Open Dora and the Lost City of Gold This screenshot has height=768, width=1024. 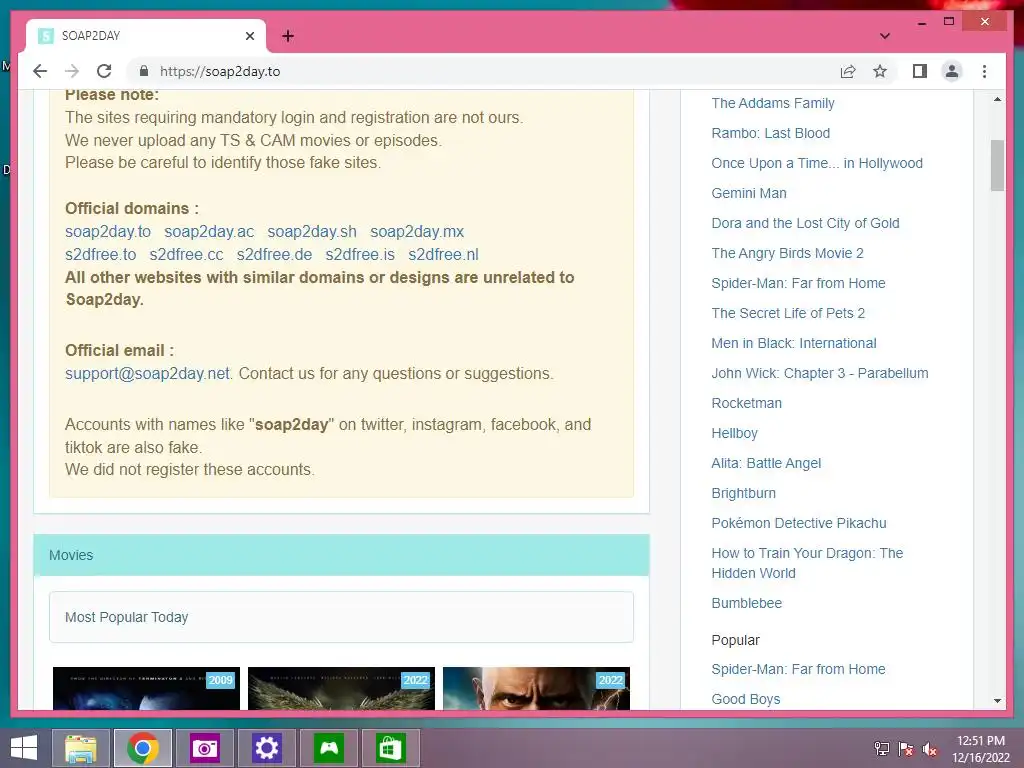805,223
